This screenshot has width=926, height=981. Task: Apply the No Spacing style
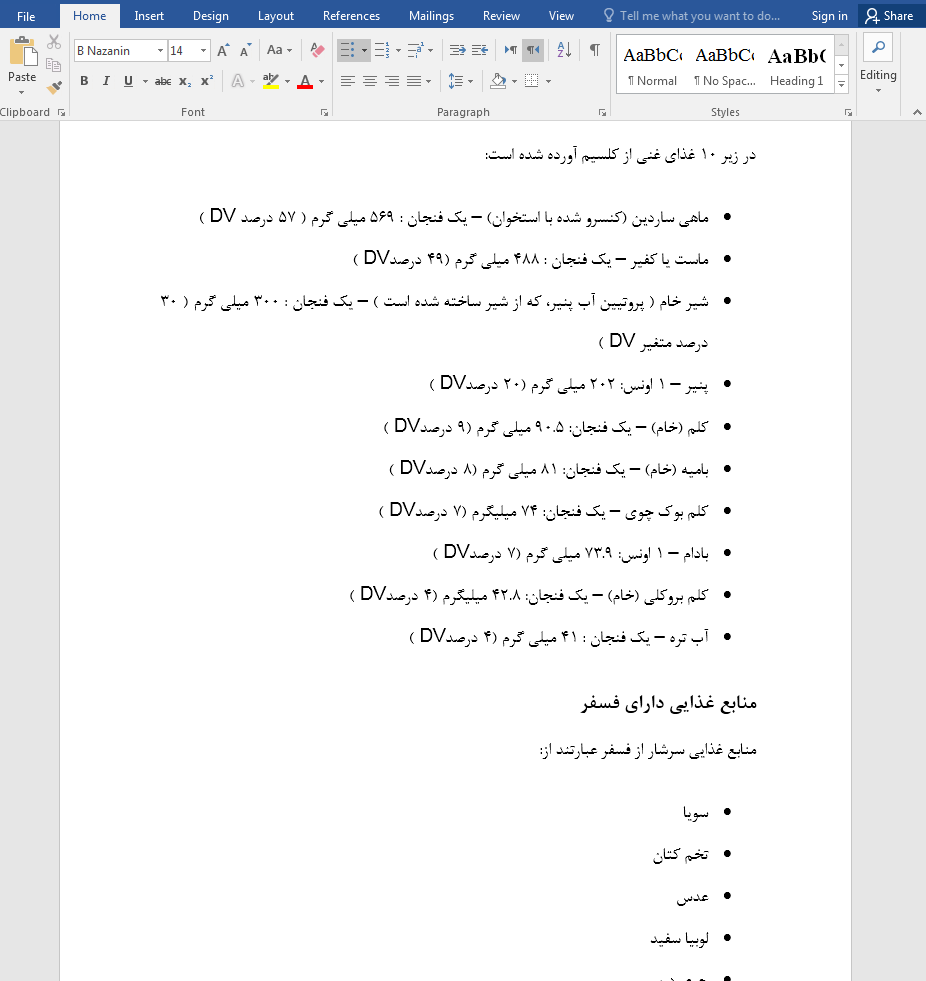pyautogui.click(x=725, y=65)
